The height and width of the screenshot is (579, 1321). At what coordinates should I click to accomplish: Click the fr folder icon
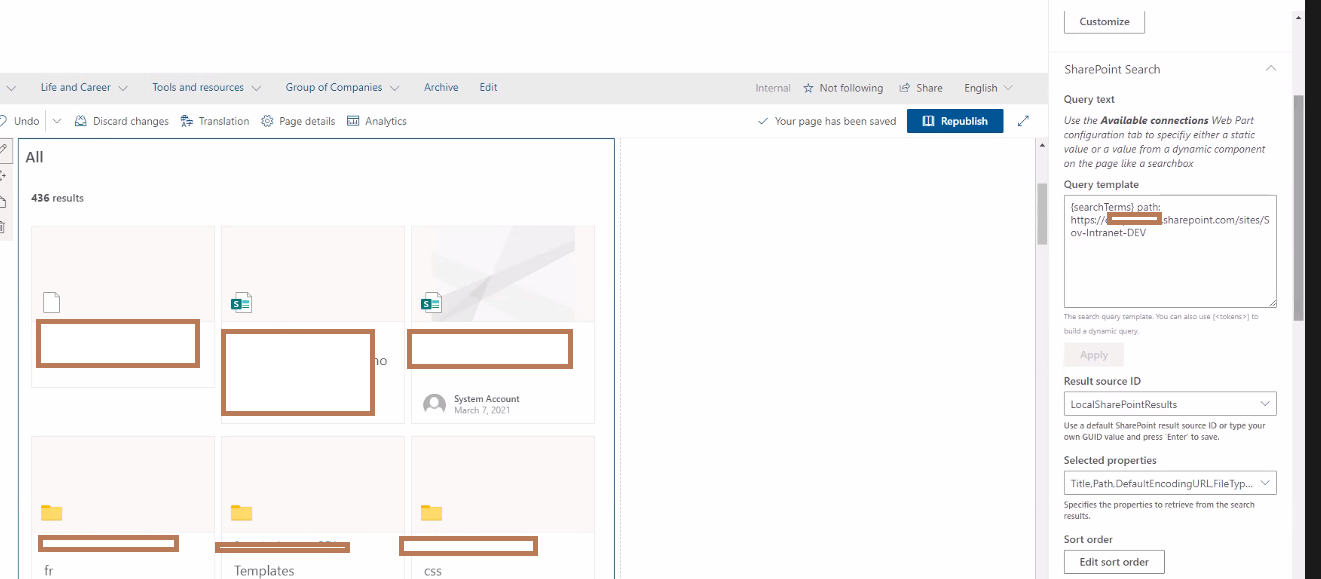pos(52,513)
